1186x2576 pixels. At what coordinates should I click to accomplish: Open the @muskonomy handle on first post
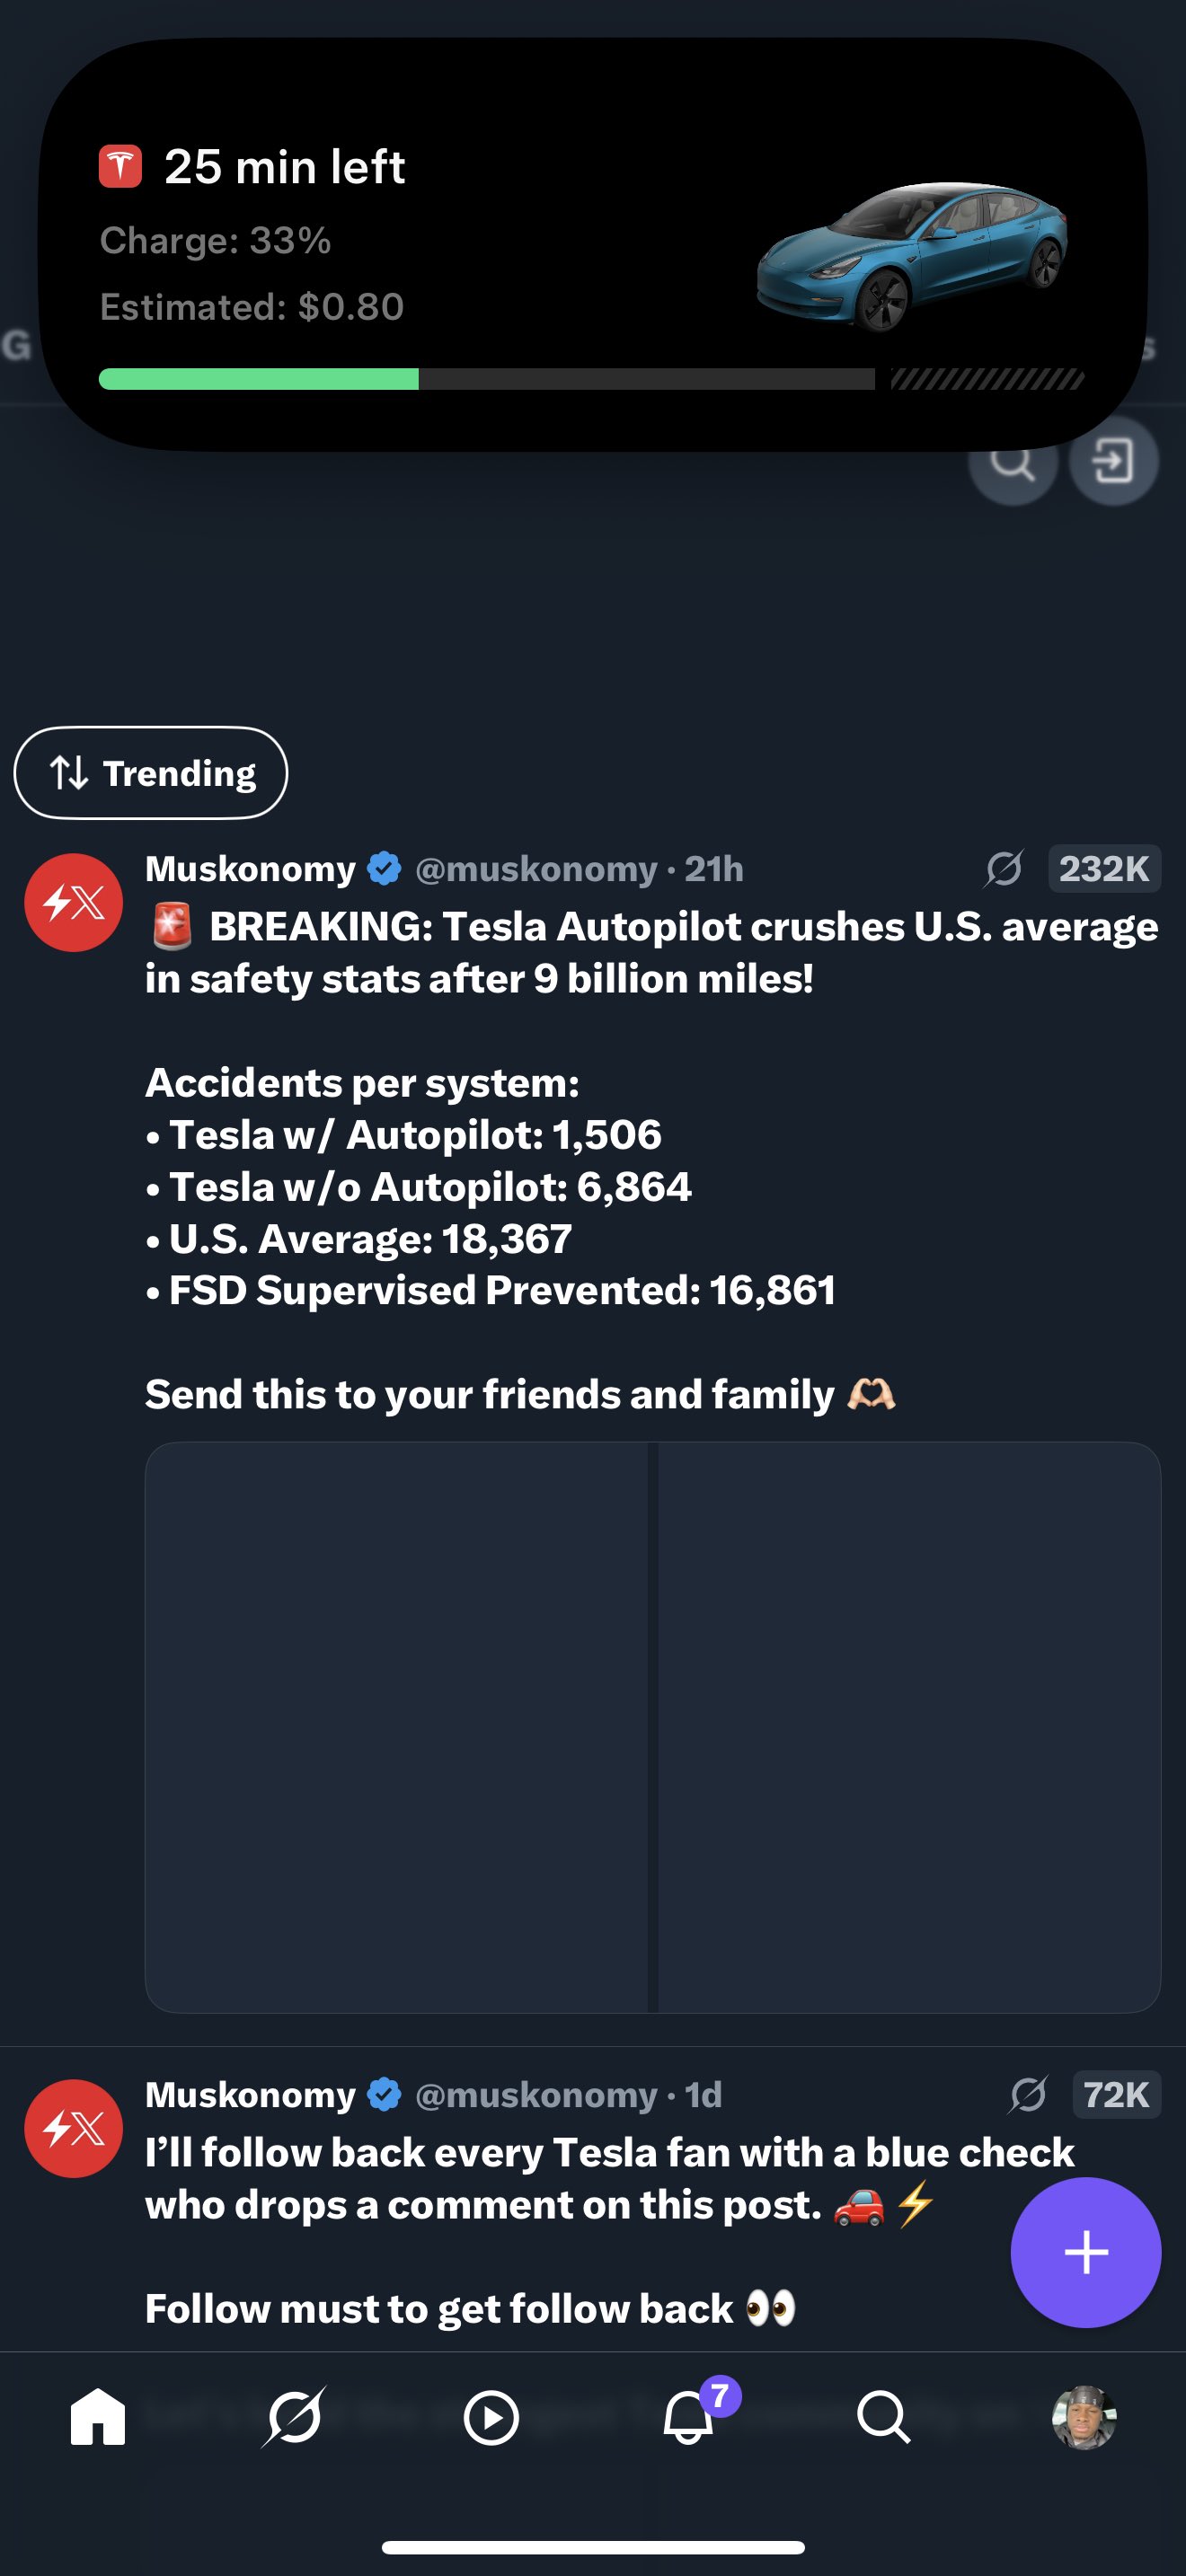536,869
